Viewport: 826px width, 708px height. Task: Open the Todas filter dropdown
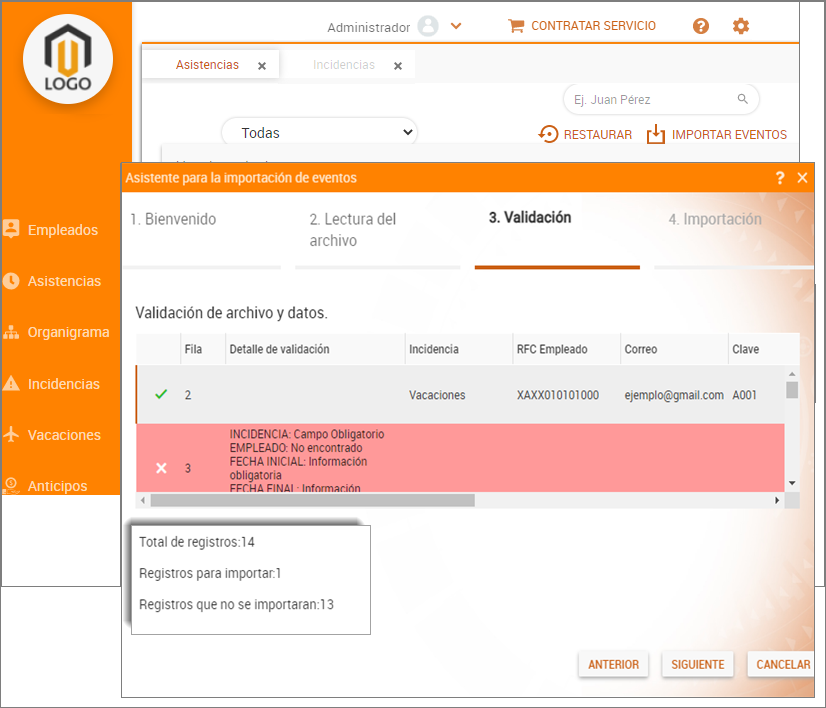coord(319,132)
